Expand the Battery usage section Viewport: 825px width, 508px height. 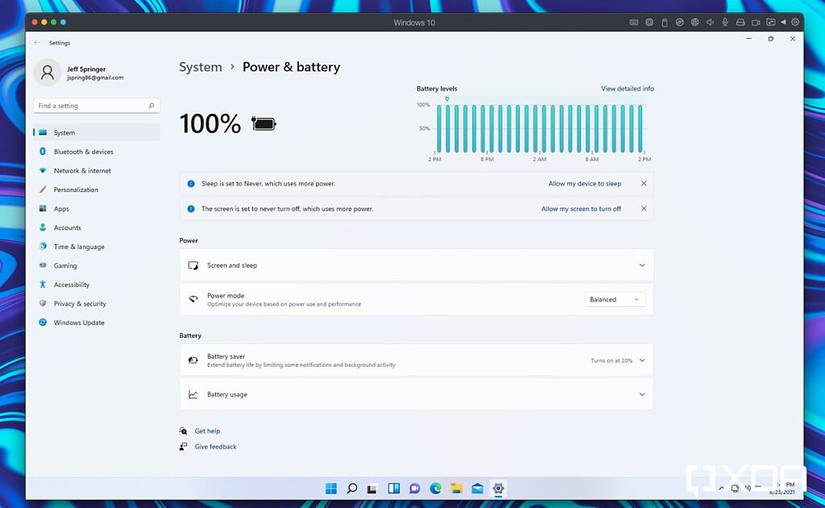[417, 394]
